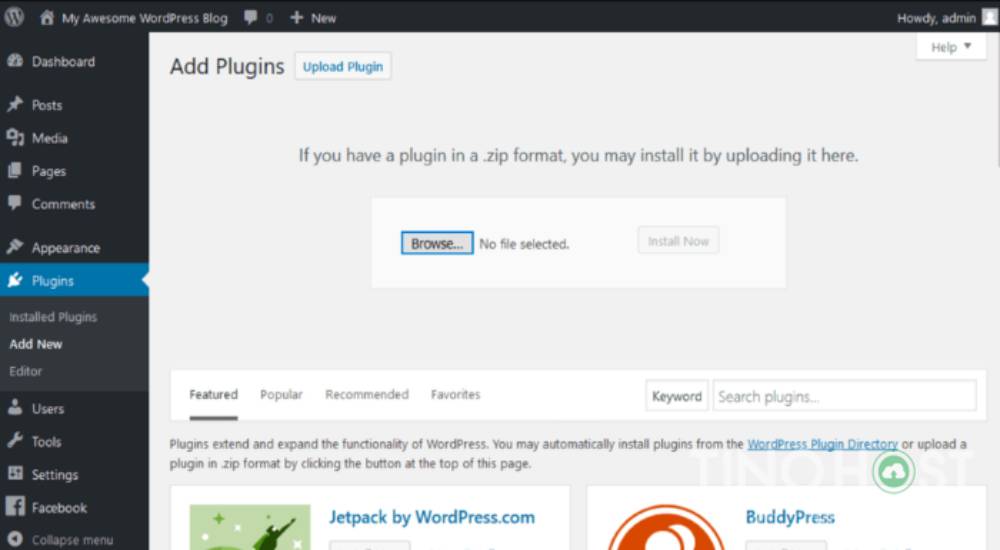Click My Awesome WordPress Blog site name
Image resolution: width=1000 pixels, height=550 pixels.
click(144, 18)
